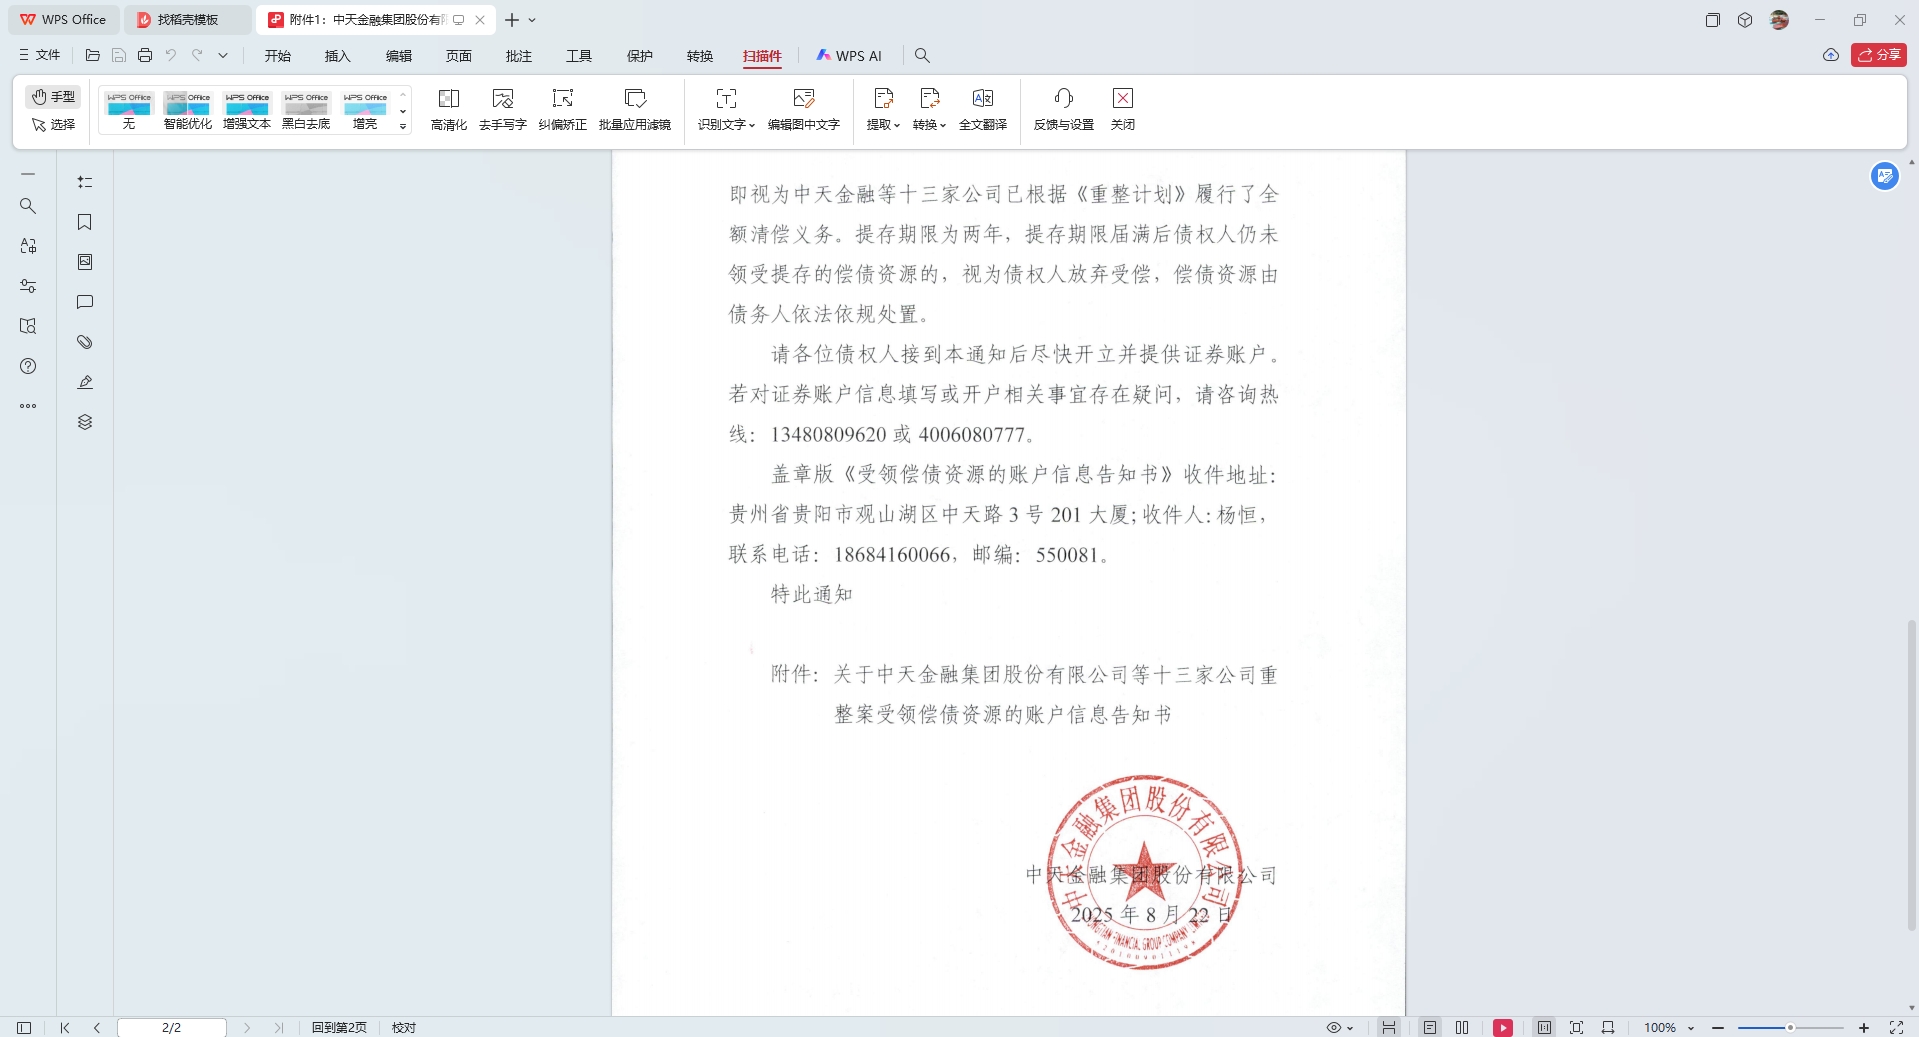Open the 转换 convert dropdown in ribbon

click(x=929, y=109)
